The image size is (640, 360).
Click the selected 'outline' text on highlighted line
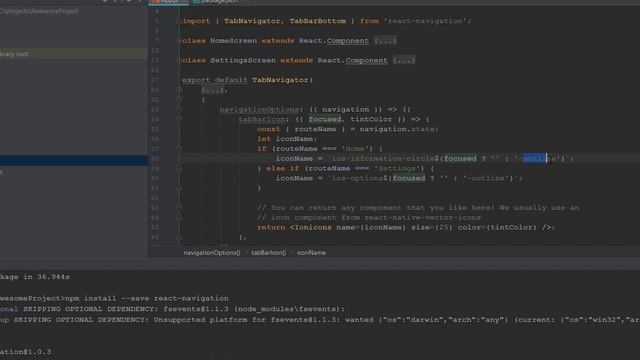tap(535, 158)
